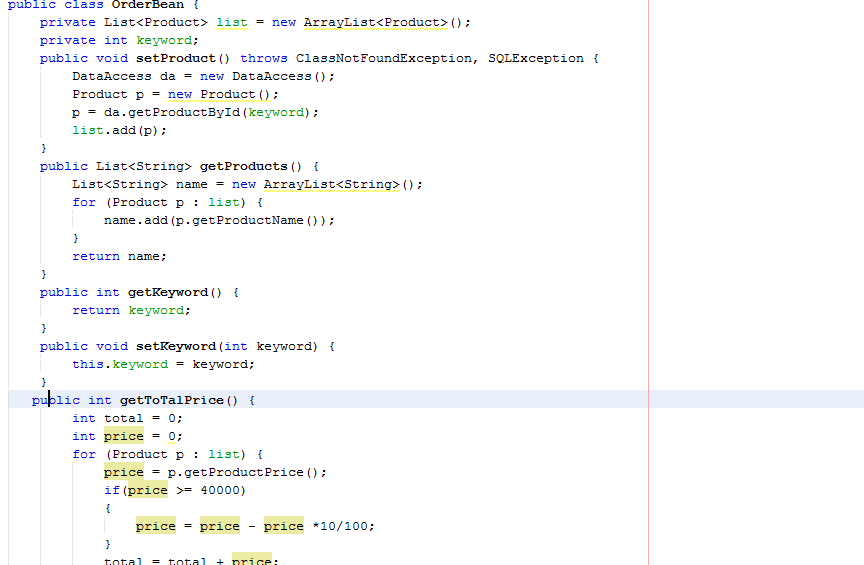
Task: Click the red right-margin guide line
Action: tap(649, 282)
